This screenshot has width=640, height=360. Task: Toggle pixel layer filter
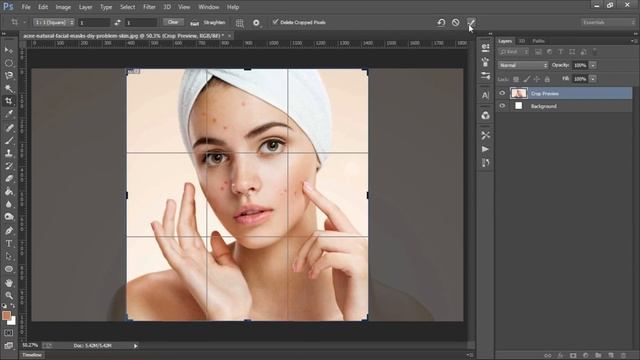pos(538,52)
